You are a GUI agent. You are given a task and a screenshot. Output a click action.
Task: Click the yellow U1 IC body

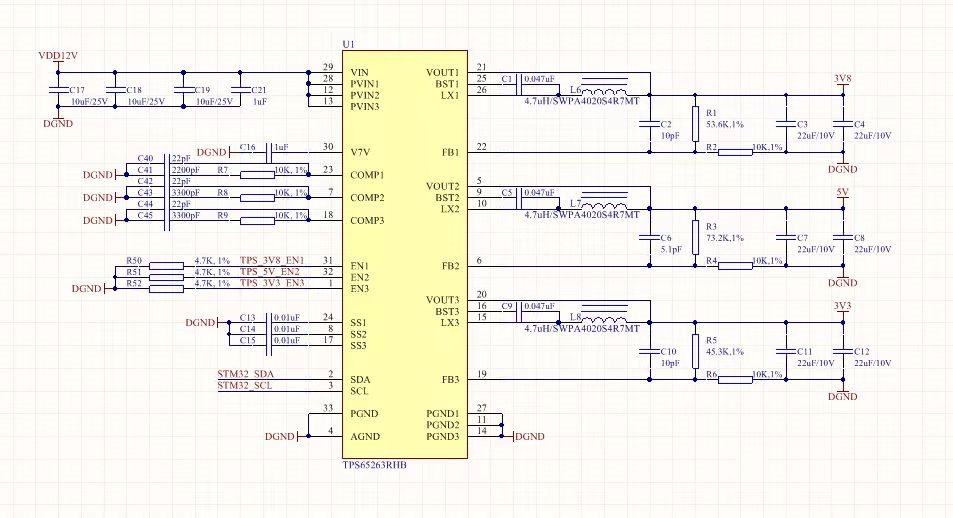point(405,254)
